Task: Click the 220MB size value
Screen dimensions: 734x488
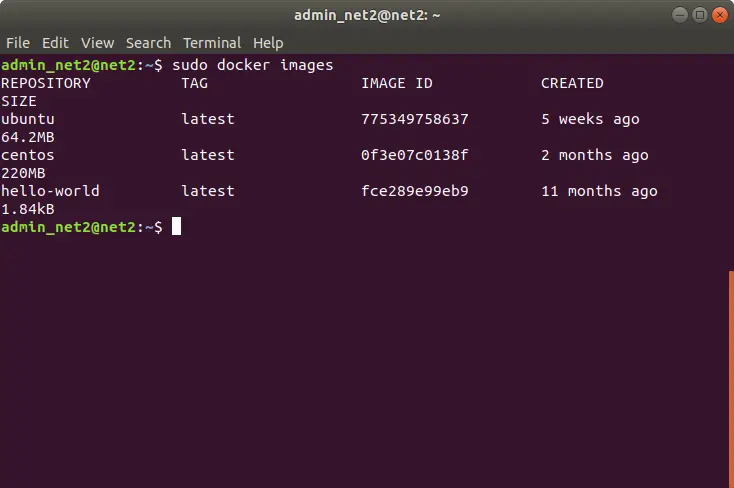Action: [23, 173]
